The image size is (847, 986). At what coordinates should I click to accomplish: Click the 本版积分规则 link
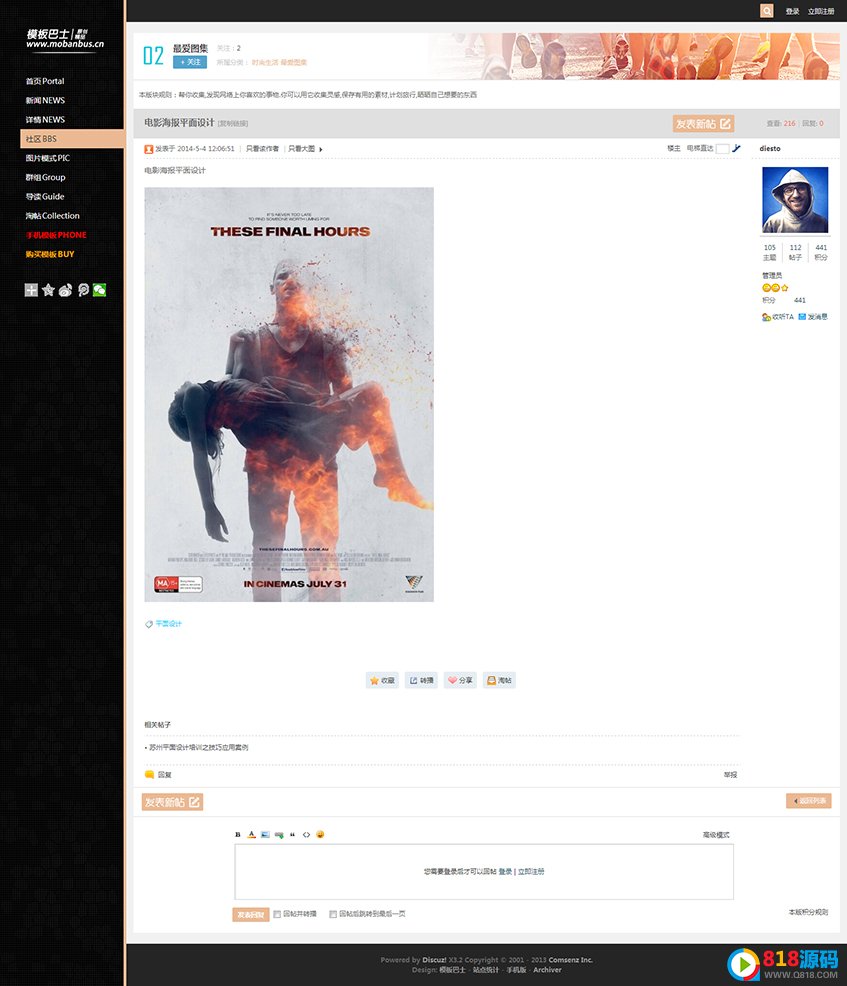[809, 912]
